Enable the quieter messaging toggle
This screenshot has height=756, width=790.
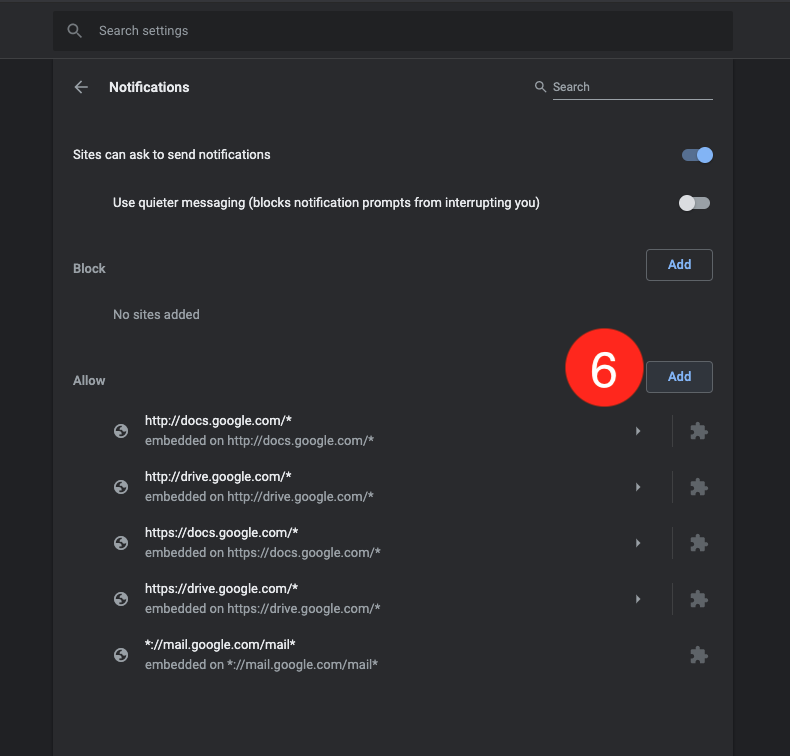(x=694, y=203)
